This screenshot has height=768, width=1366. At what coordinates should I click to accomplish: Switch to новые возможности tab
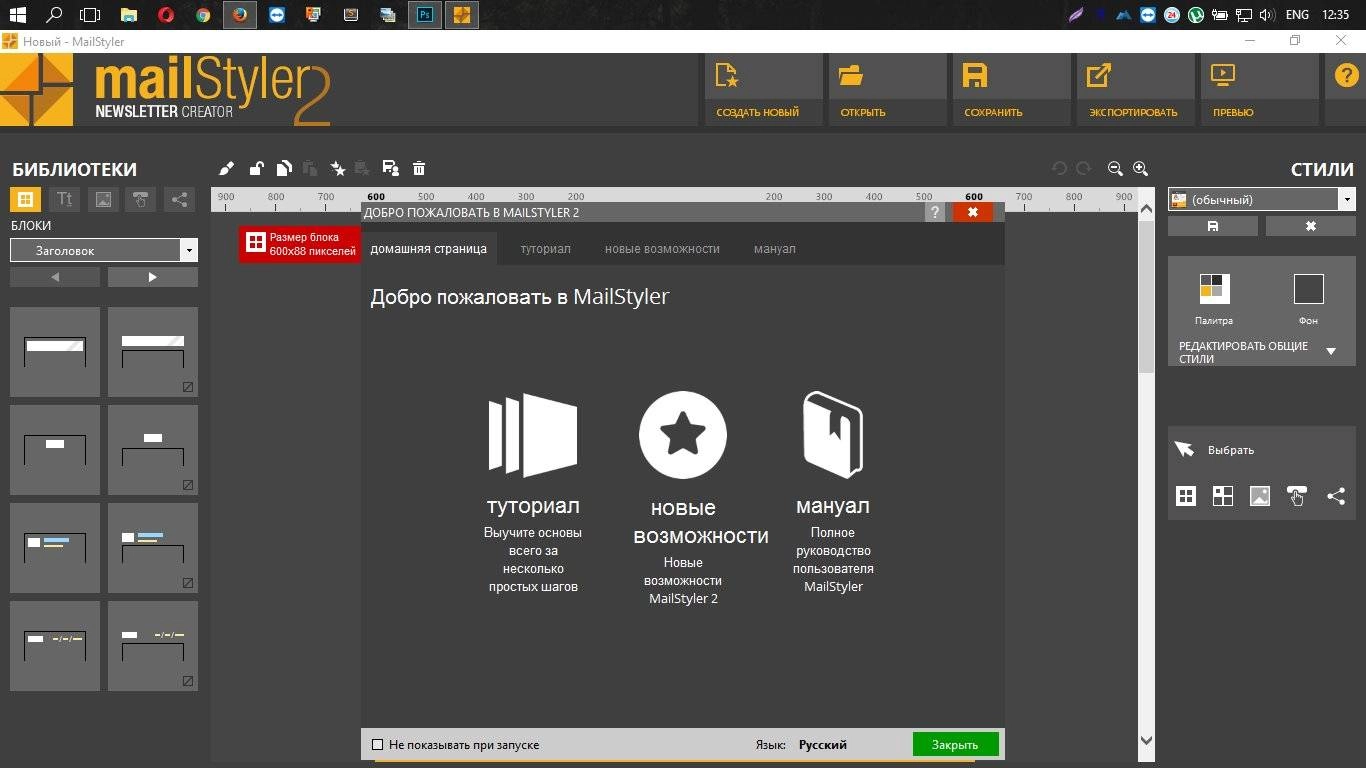tap(662, 248)
